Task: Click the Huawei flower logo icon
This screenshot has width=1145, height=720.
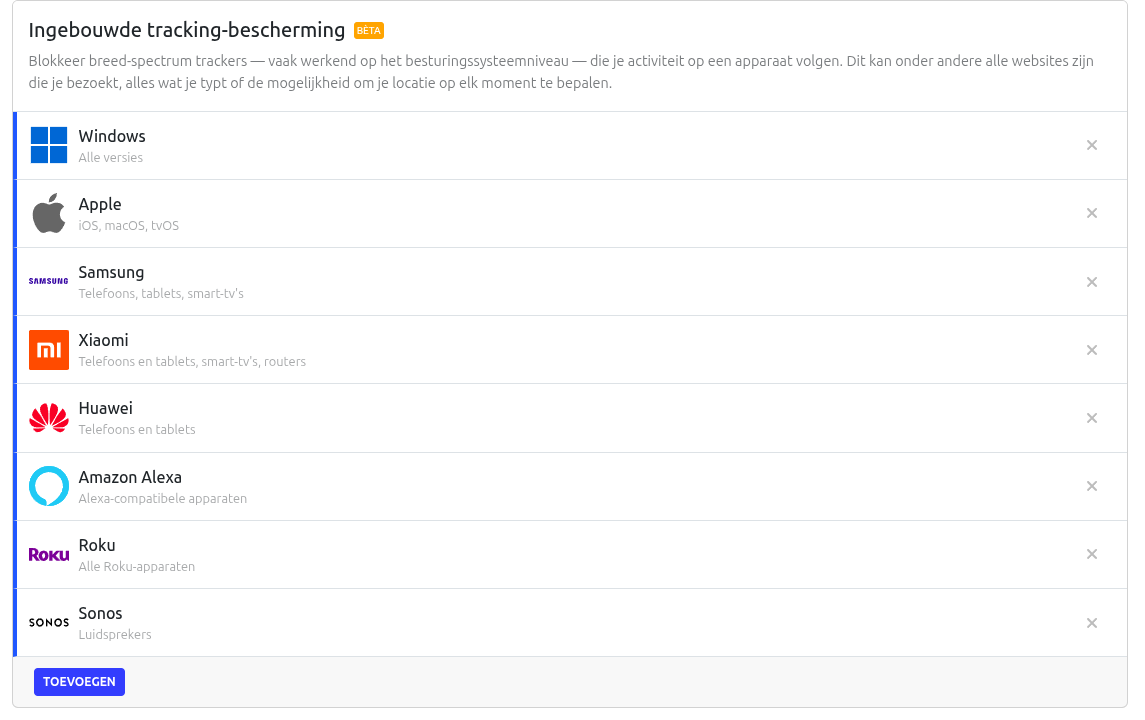Action: coord(49,418)
